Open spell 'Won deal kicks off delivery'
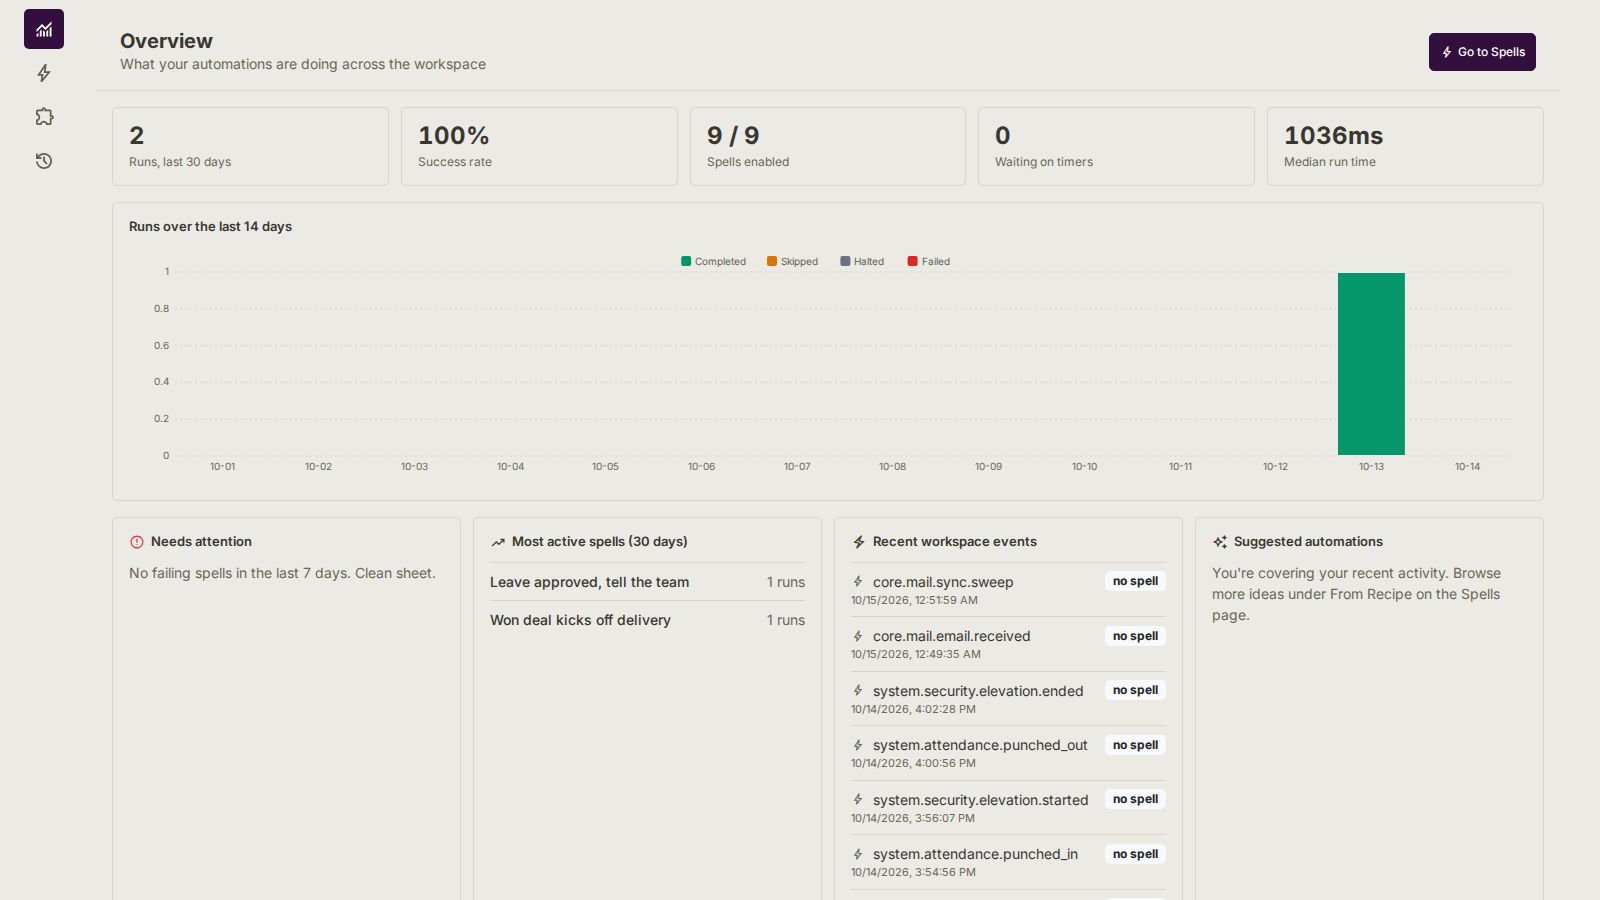The width and height of the screenshot is (1600, 900). click(x=647, y=620)
